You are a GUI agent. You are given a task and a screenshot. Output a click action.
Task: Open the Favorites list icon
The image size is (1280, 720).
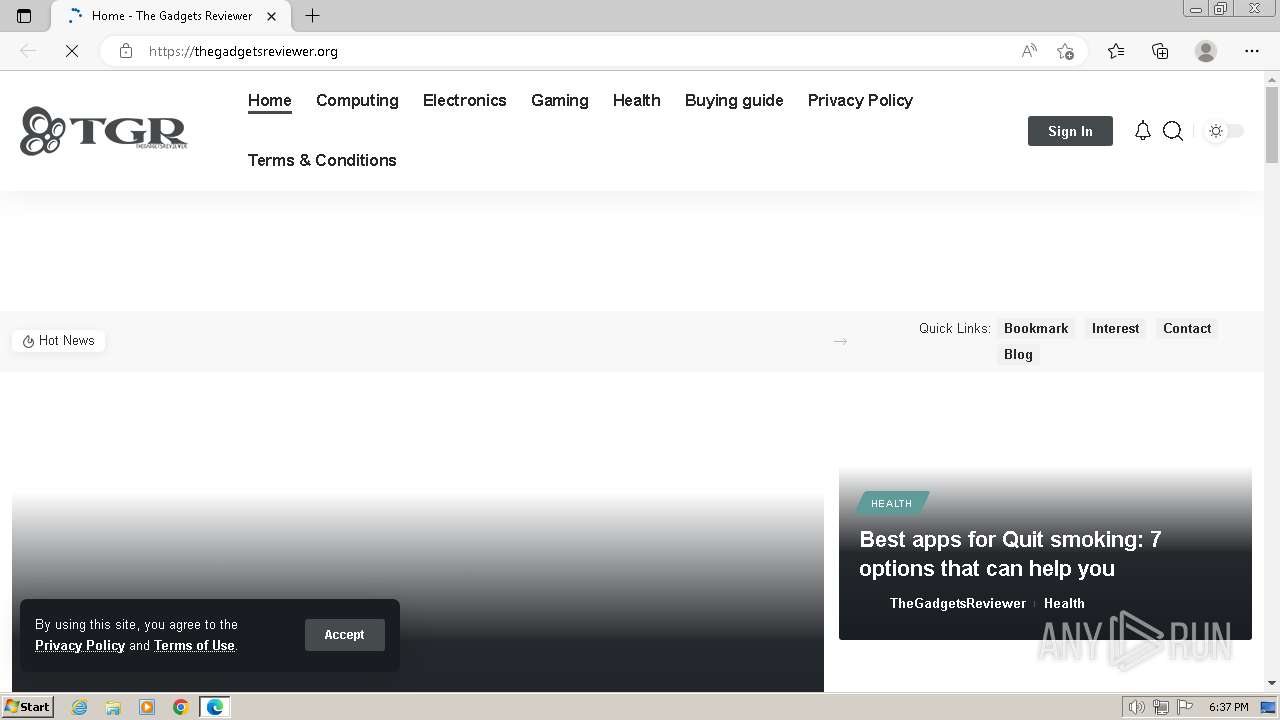click(1116, 51)
